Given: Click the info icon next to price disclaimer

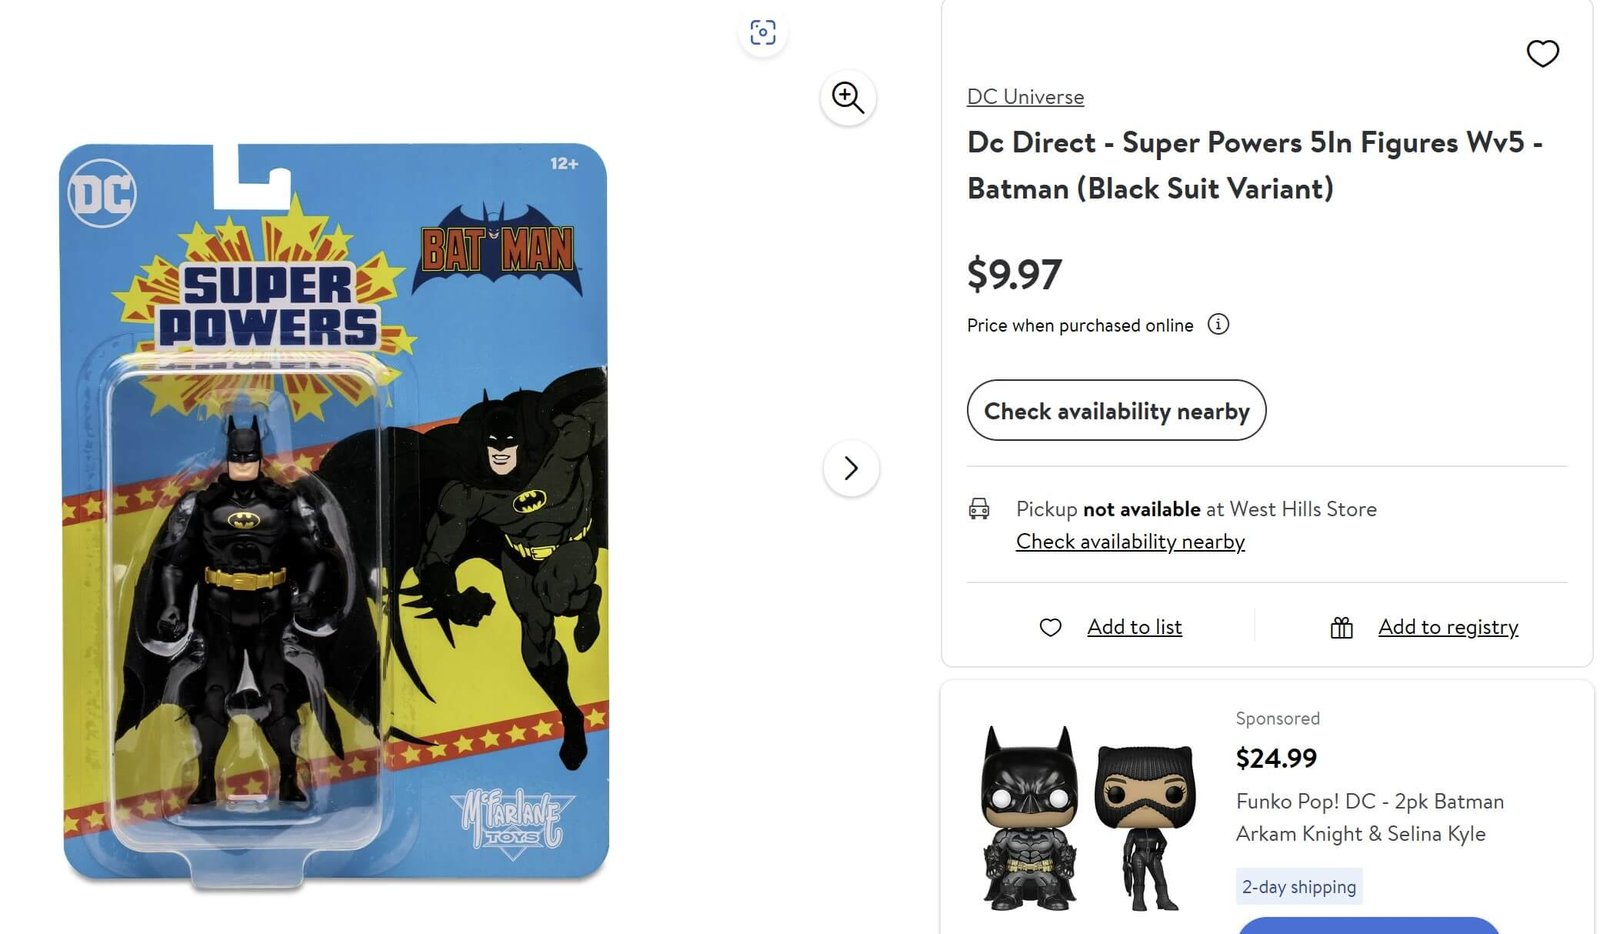Looking at the screenshot, I should (x=1218, y=324).
